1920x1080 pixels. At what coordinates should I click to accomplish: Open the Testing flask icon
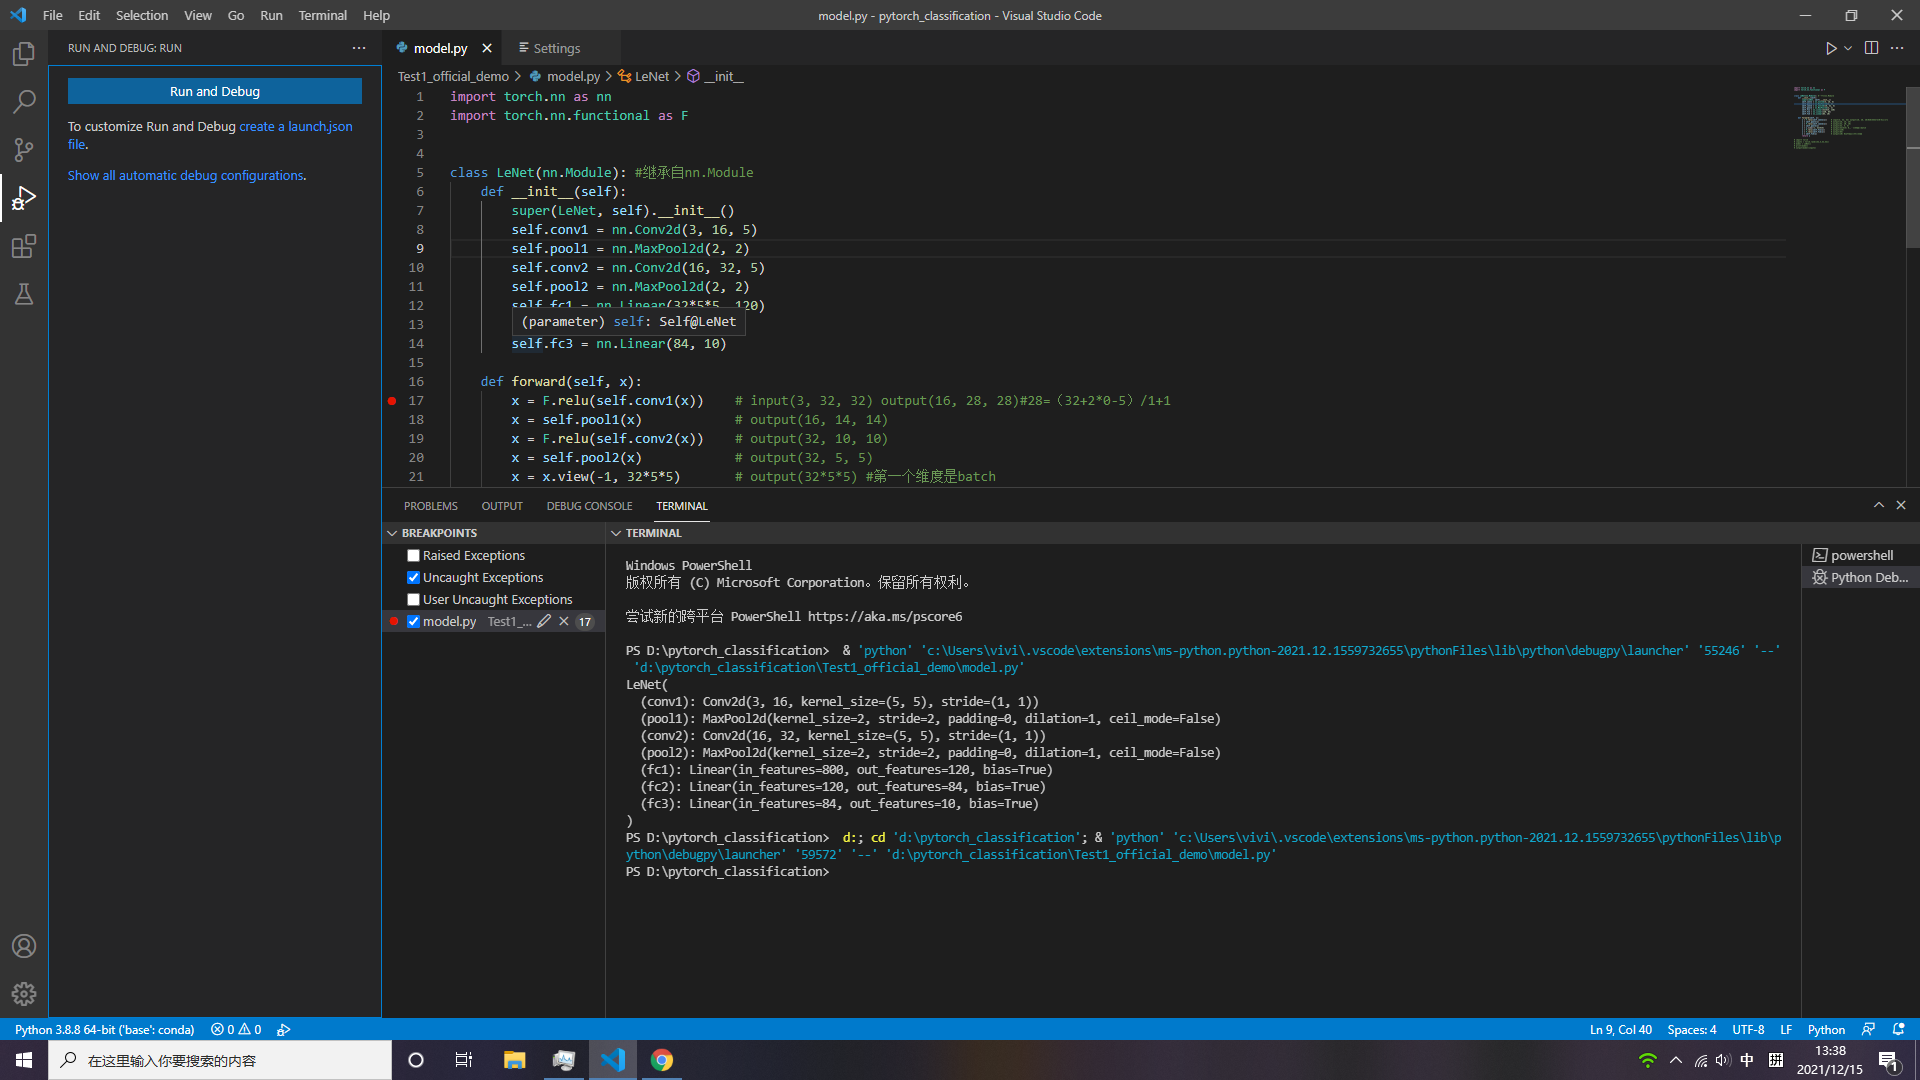[x=24, y=294]
